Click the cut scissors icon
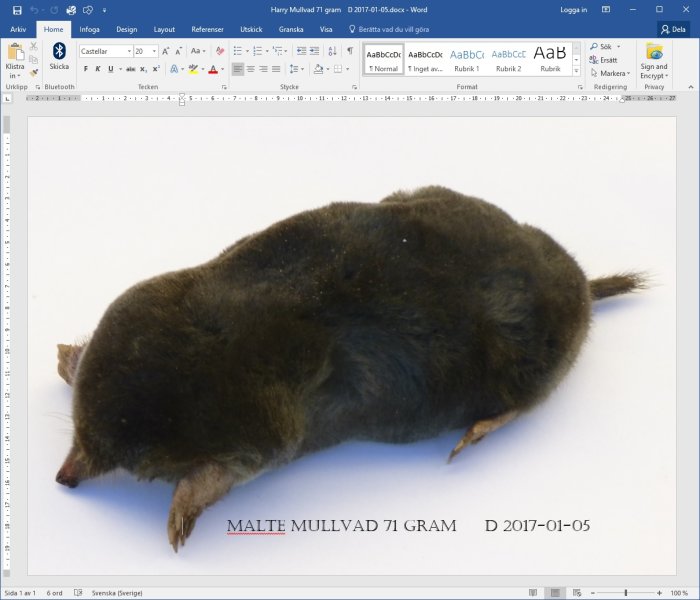The image size is (700, 600). click(33, 46)
